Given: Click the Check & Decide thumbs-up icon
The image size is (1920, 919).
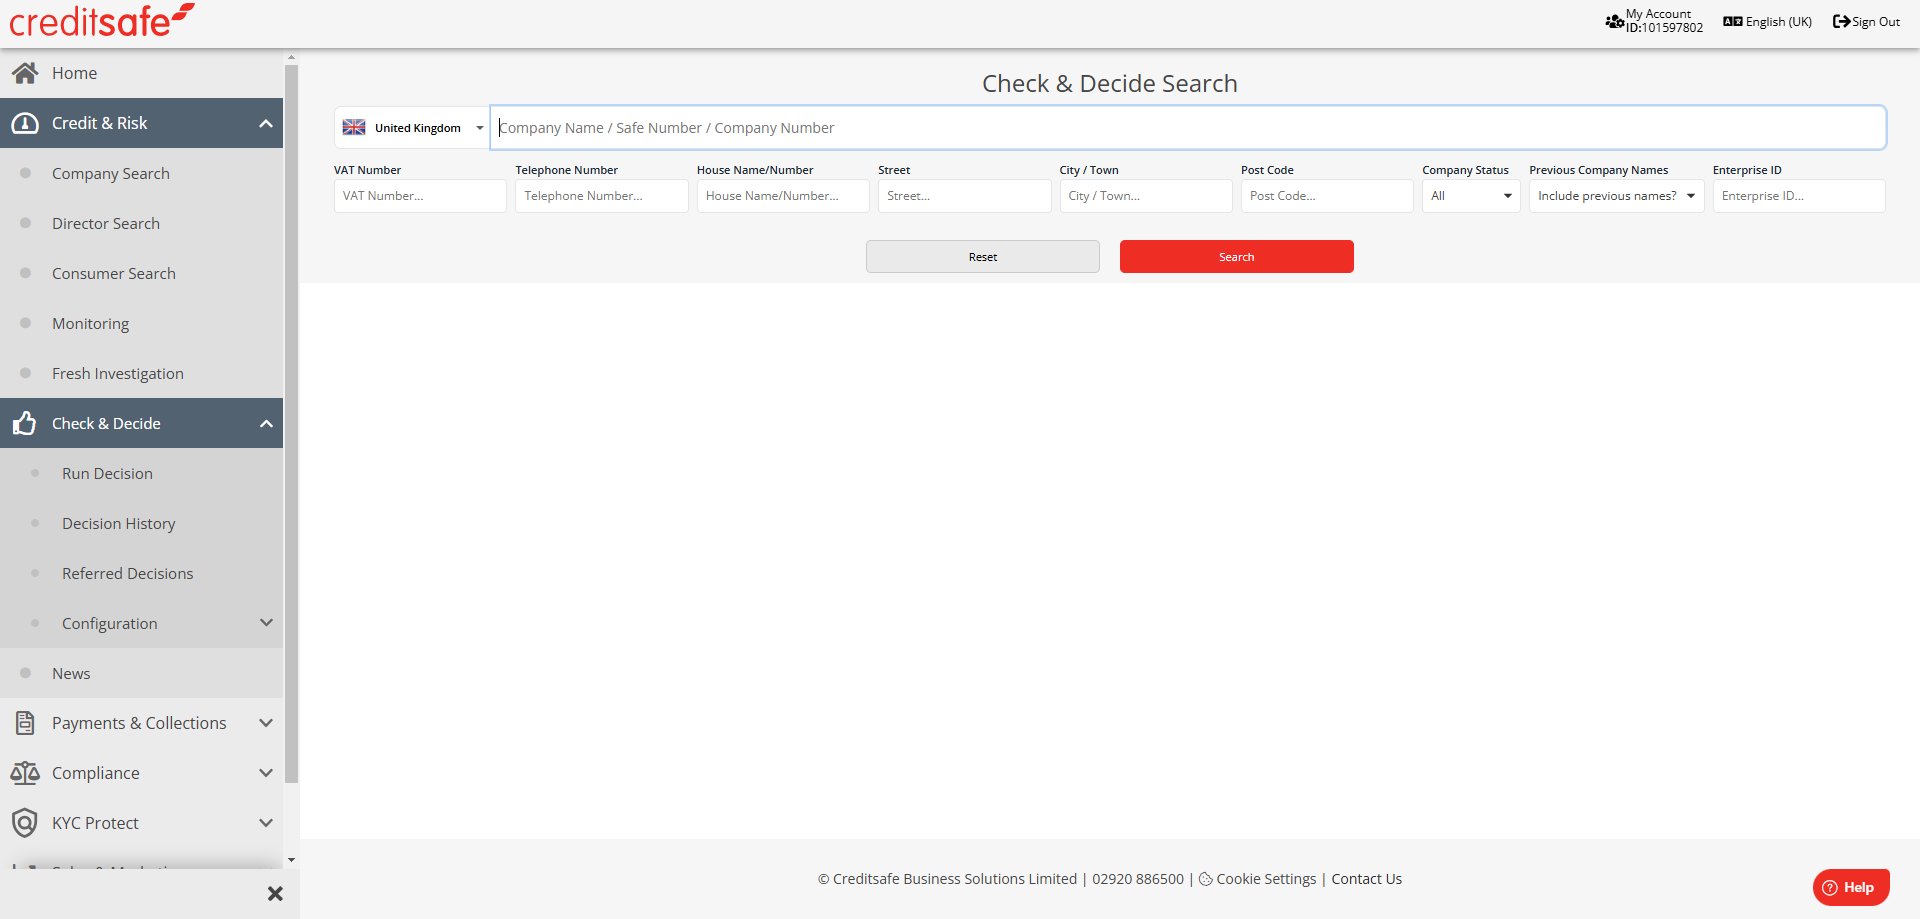Looking at the screenshot, I should click(x=24, y=423).
